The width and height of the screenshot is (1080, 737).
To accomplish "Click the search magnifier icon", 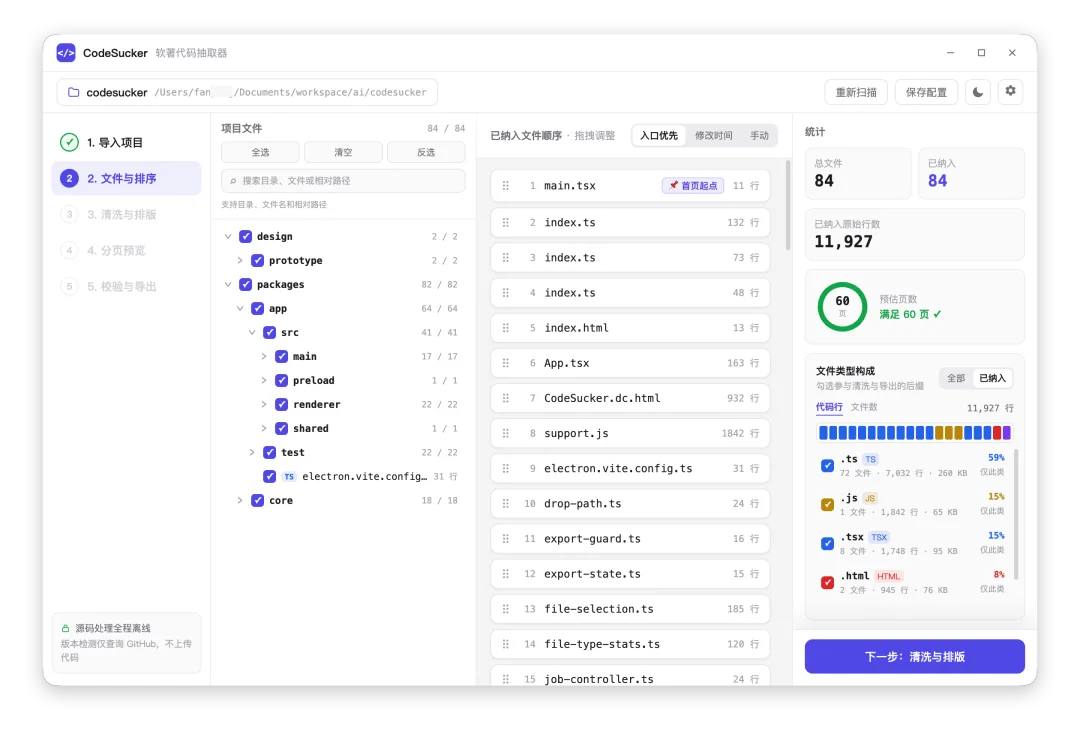I will coord(233,181).
